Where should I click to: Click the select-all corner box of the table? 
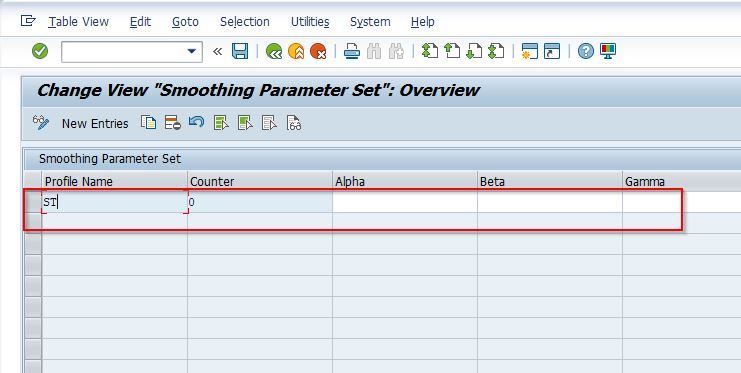click(x=33, y=182)
